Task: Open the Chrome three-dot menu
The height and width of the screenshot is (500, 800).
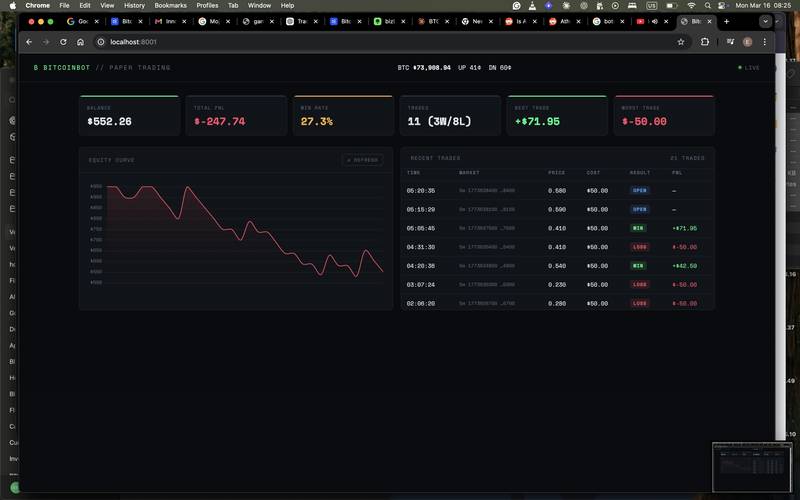Action: (x=765, y=42)
